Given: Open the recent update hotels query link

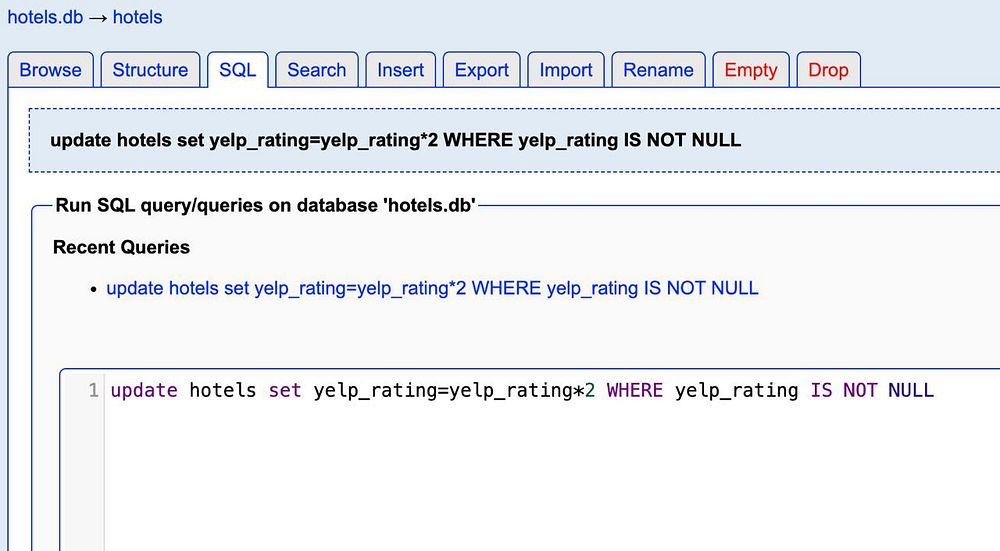Looking at the screenshot, I should pyautogui.click(x=432, y=288).
